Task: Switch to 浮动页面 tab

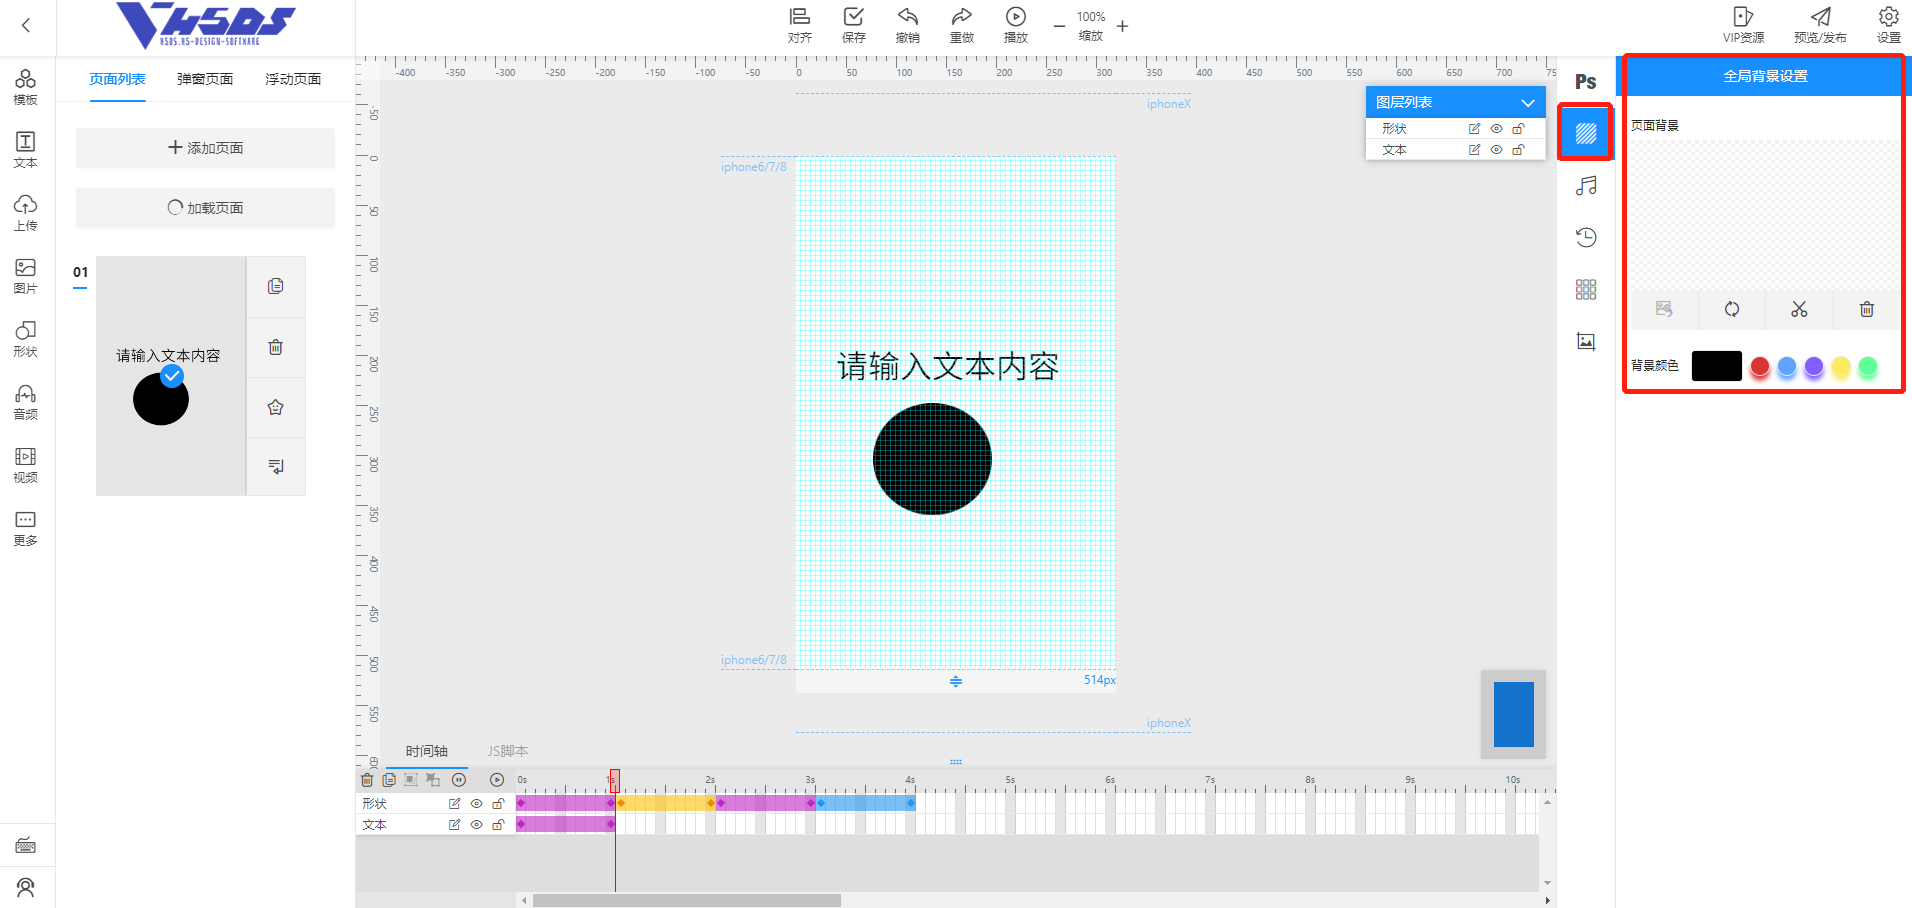Action: coord(293,79)
